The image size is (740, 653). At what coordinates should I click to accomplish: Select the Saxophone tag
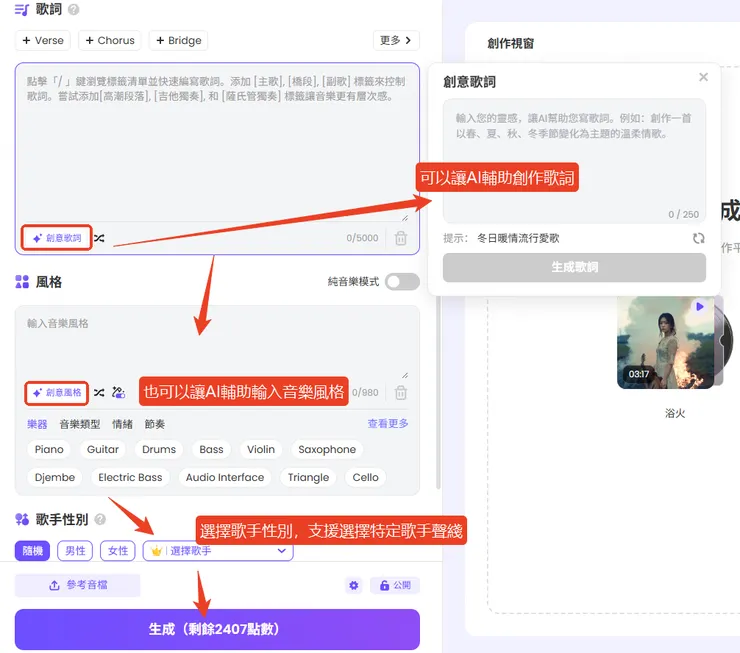327,449
